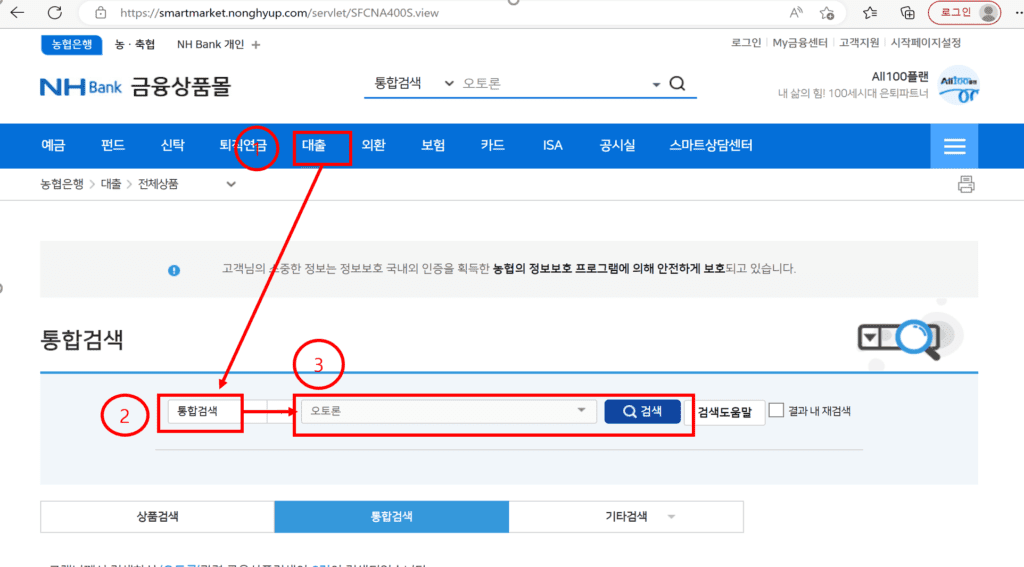This screenshot has height=567, width=1024.
Task: Open the 신탁 menu
Action: [172, 145]
